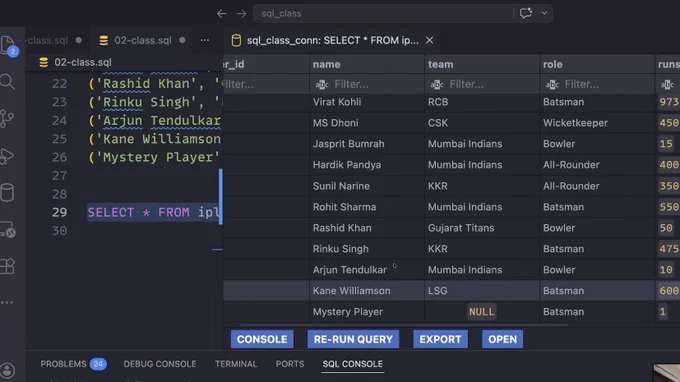The width and height of the screenshot is (680, 382).
Task: Select the Jasprit Bumrah name cell
Action: coord(367,144)
